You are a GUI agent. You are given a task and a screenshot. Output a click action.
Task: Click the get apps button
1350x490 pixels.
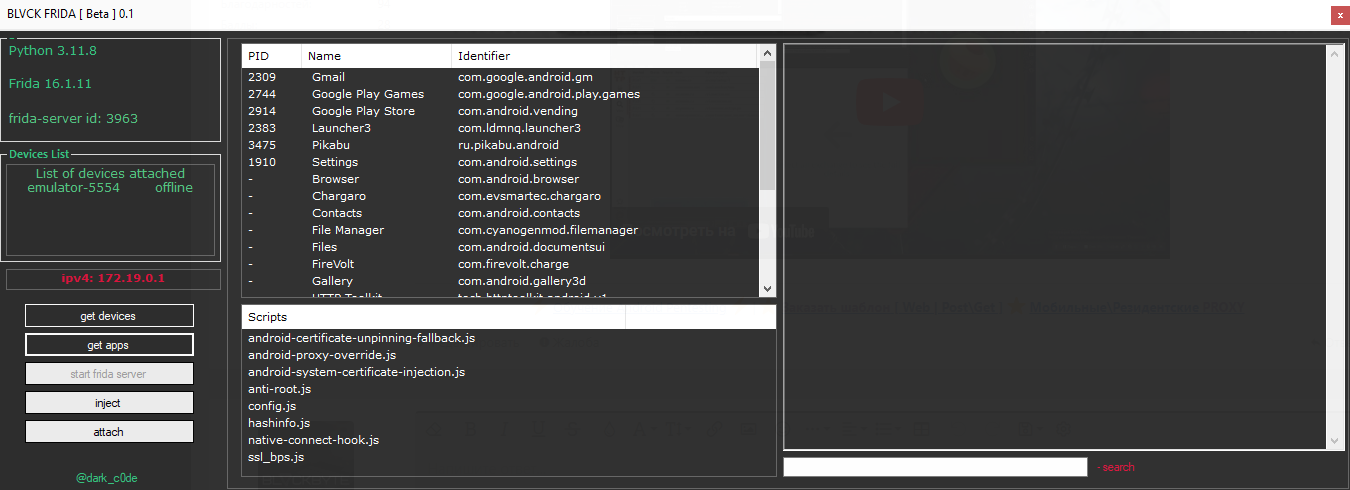(109, 345)
